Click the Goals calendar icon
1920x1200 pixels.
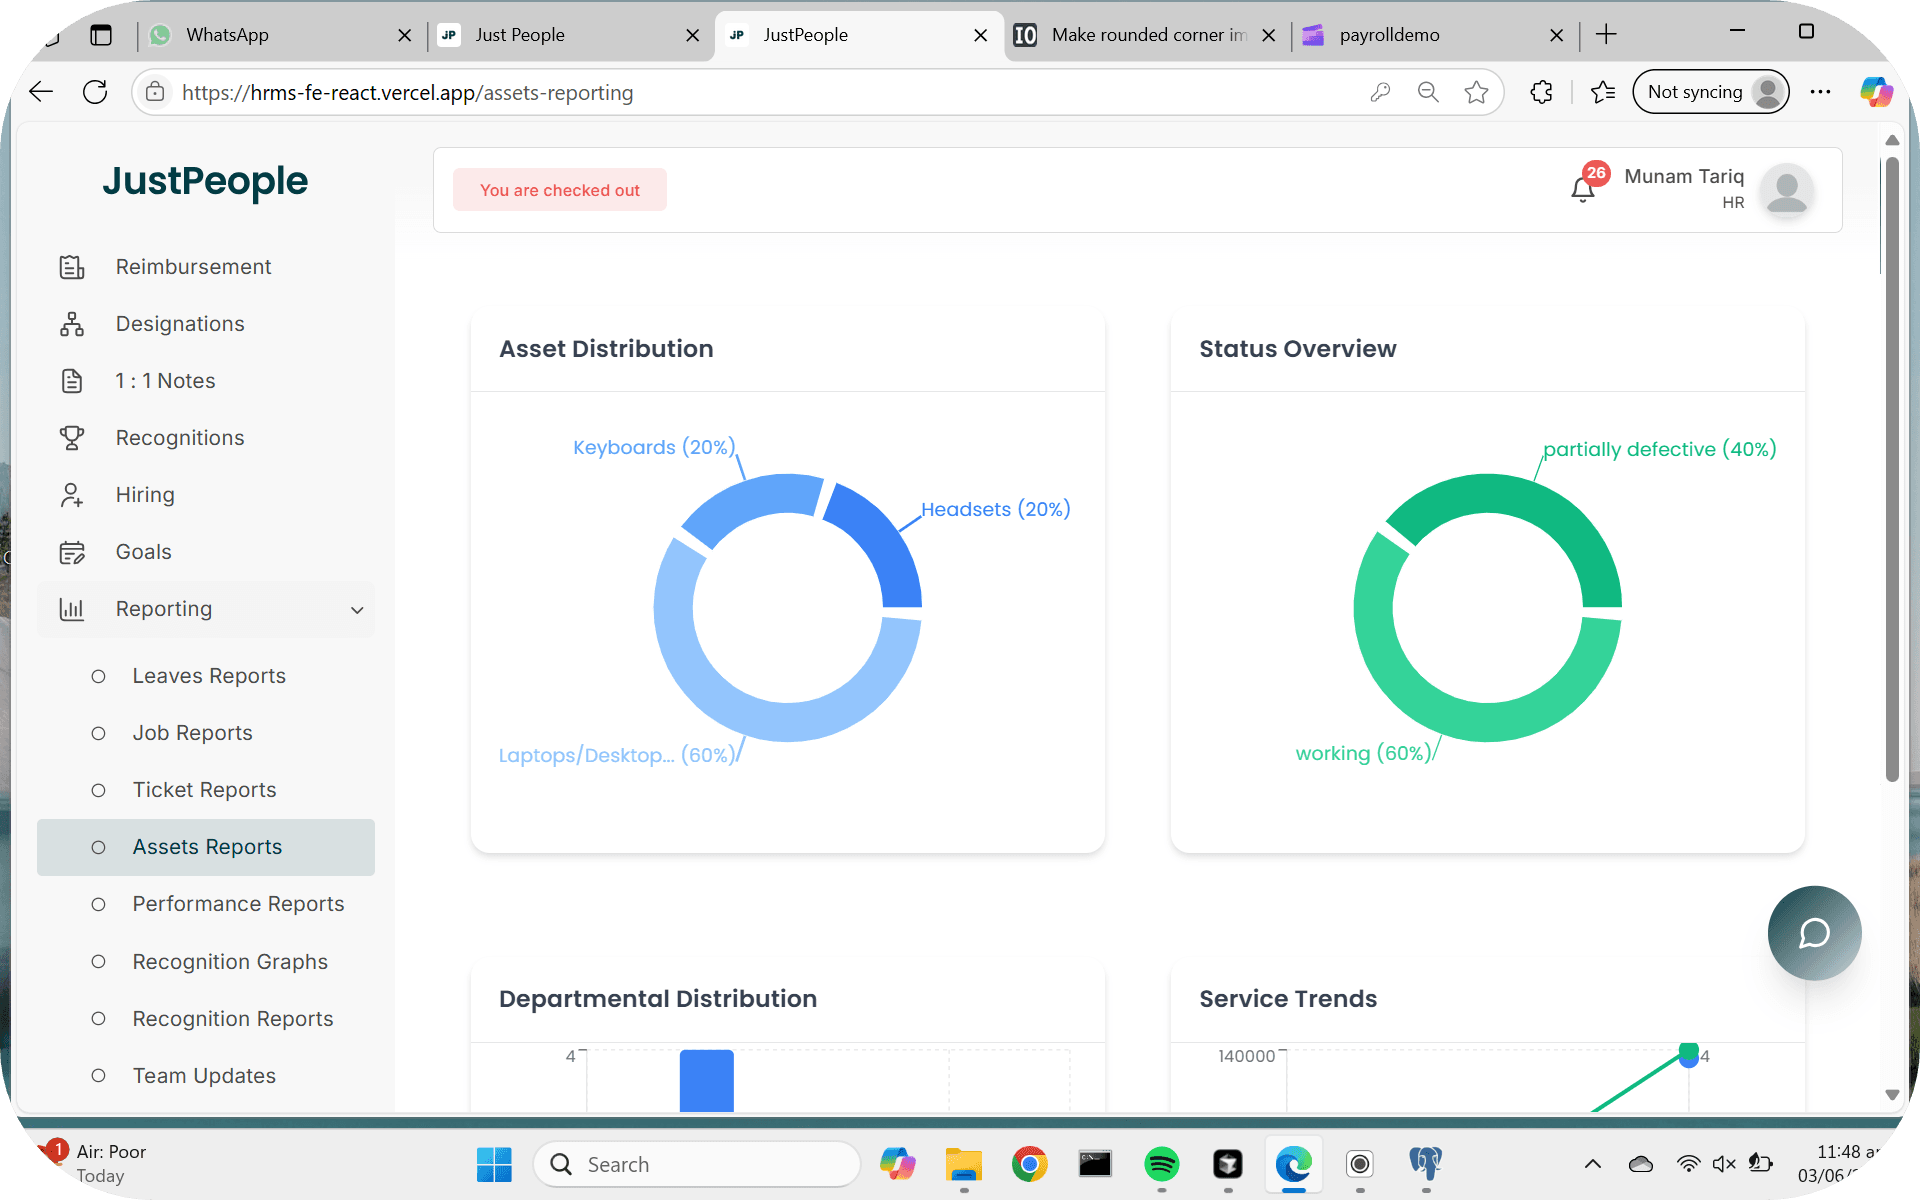[72, 552]
